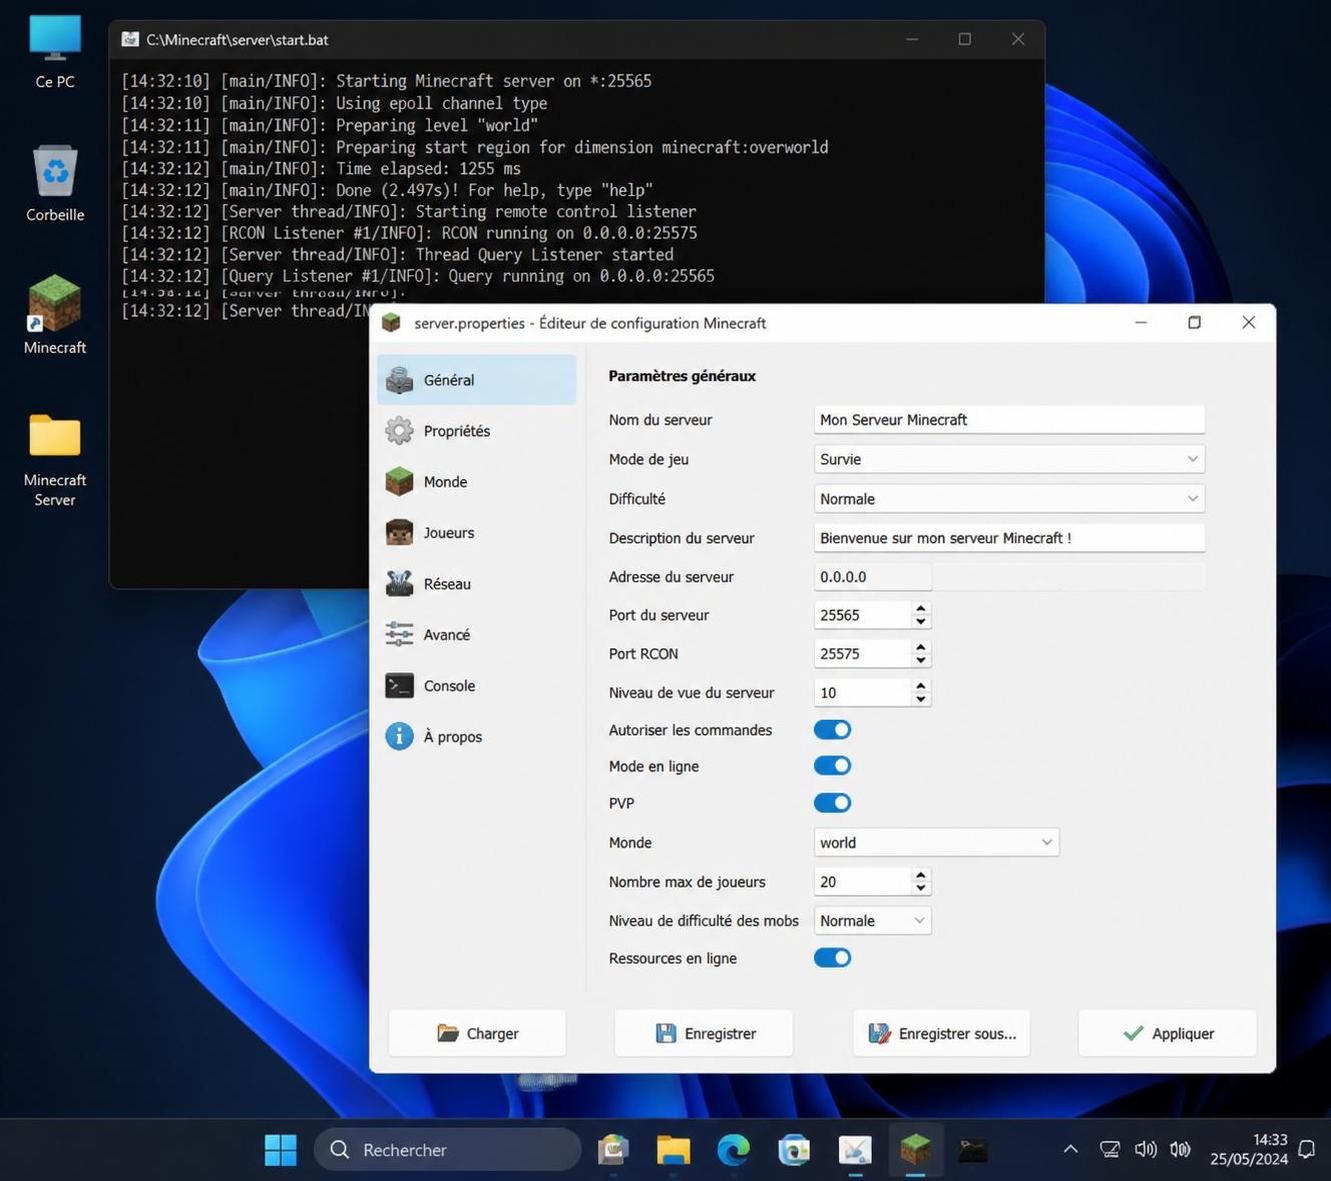Decrease the Port RCON value
1331x1181 pixels.
pos(921,660)
